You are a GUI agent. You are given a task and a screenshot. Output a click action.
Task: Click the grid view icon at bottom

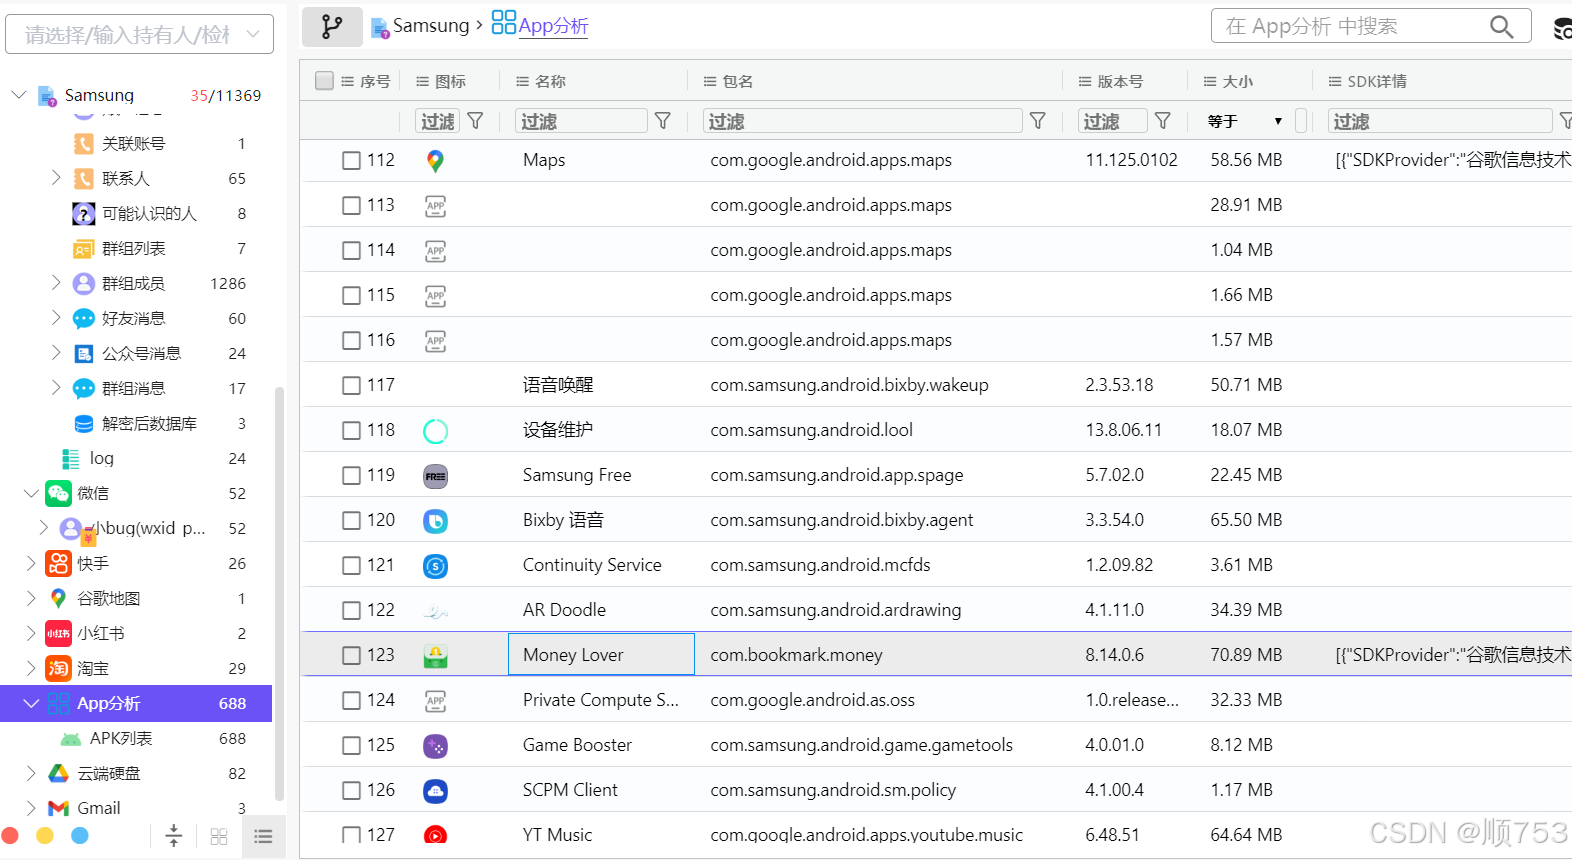[219, 837]
